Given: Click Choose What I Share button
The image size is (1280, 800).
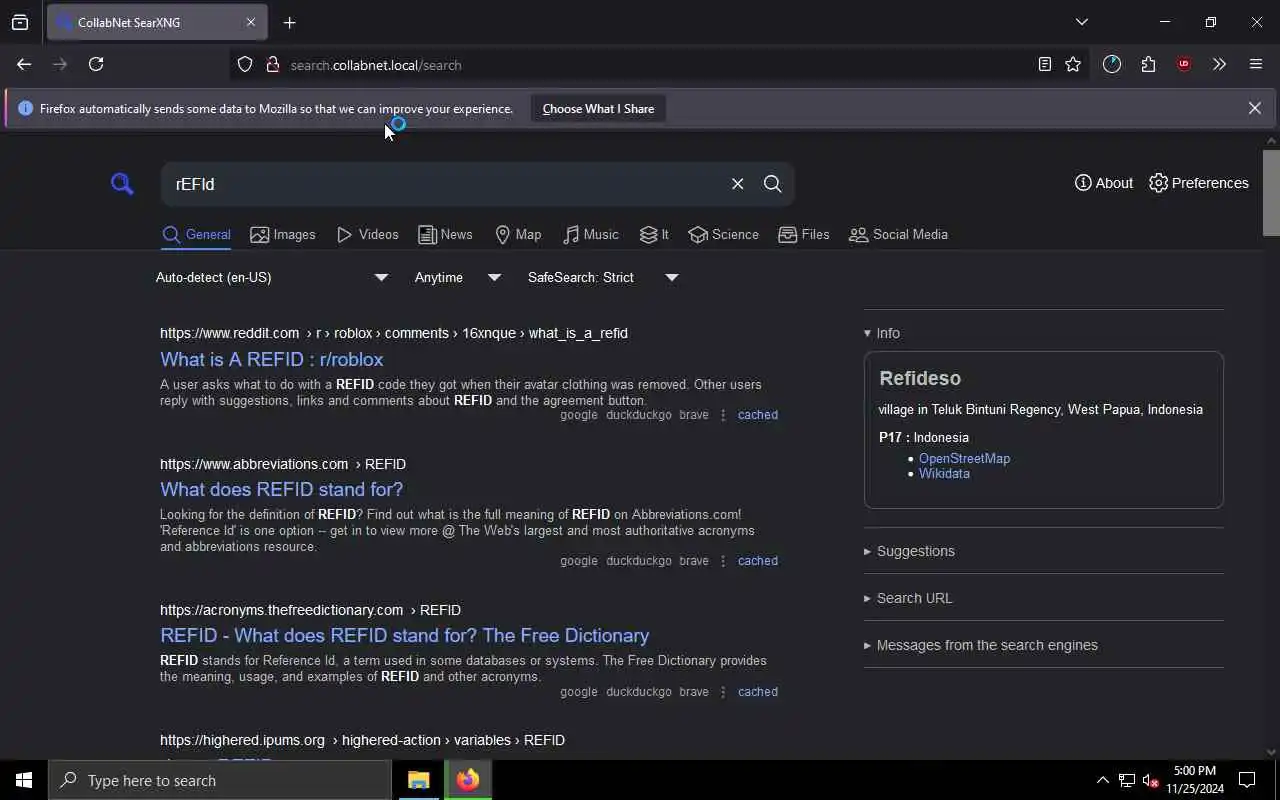Looking at the screenshot, I should [x=598, y=109].
